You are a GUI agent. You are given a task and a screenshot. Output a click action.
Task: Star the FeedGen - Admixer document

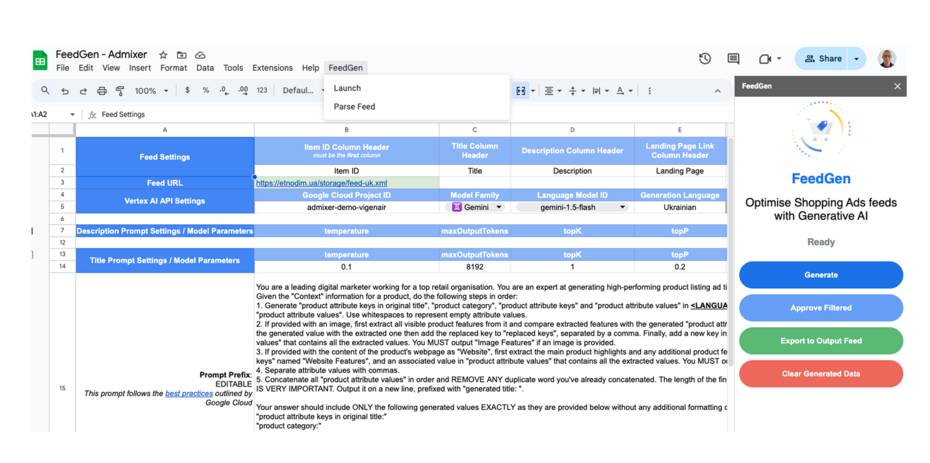[163, 55]
